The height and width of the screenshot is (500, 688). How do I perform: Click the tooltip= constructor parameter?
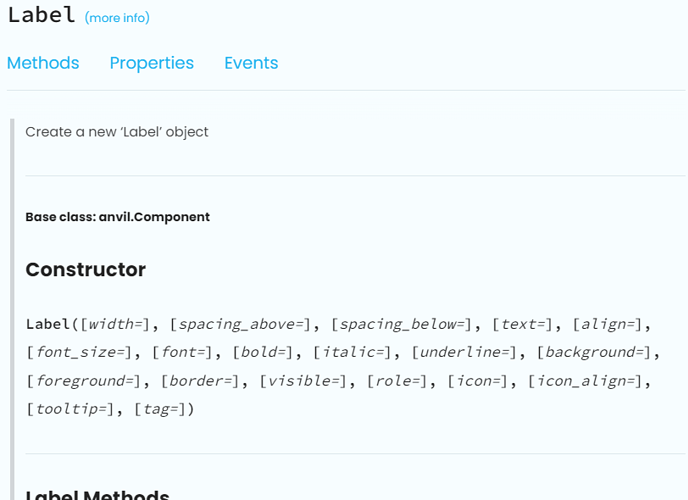pos(71,409)
